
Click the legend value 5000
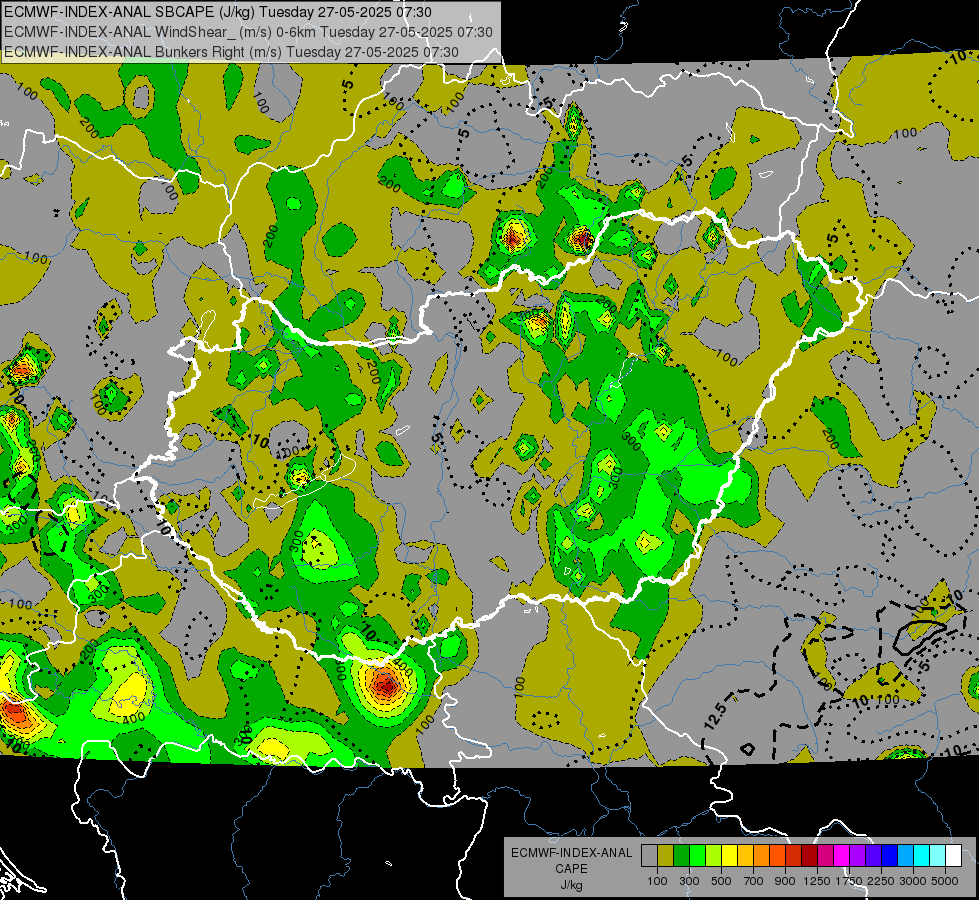pyautogui.click(x=945, y=881)
